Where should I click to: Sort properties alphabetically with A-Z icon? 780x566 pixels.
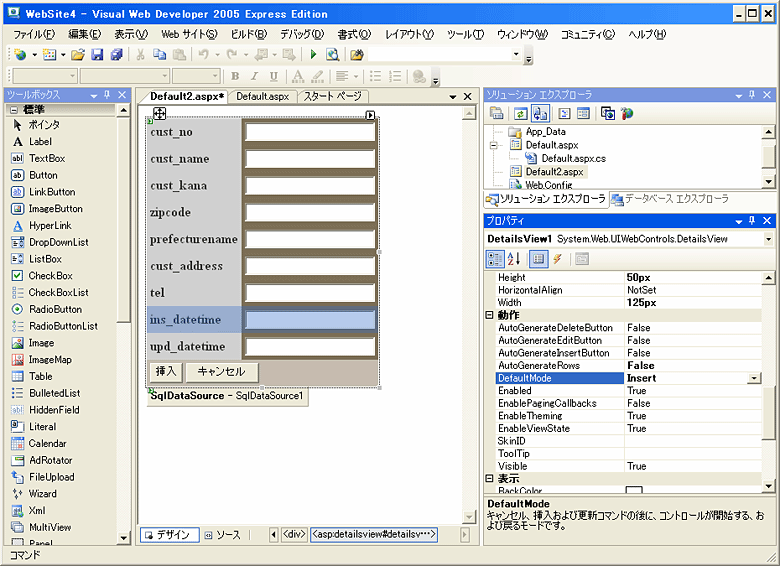click(515, 259)
